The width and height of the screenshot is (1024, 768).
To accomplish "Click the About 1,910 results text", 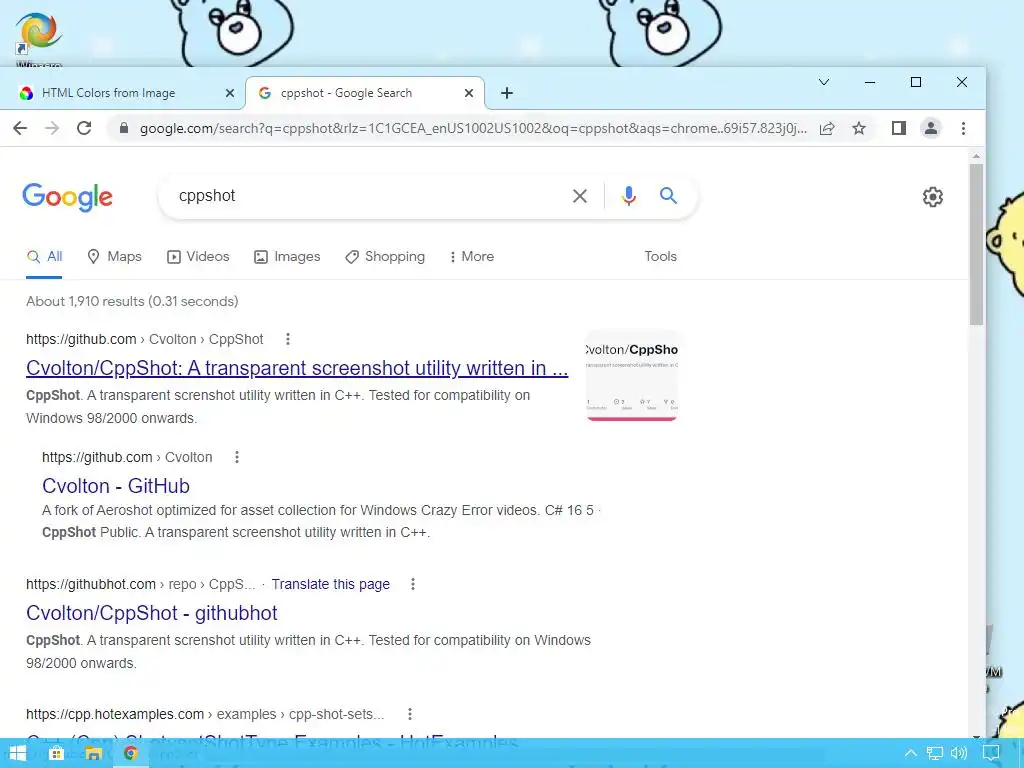I will (132, 302).
